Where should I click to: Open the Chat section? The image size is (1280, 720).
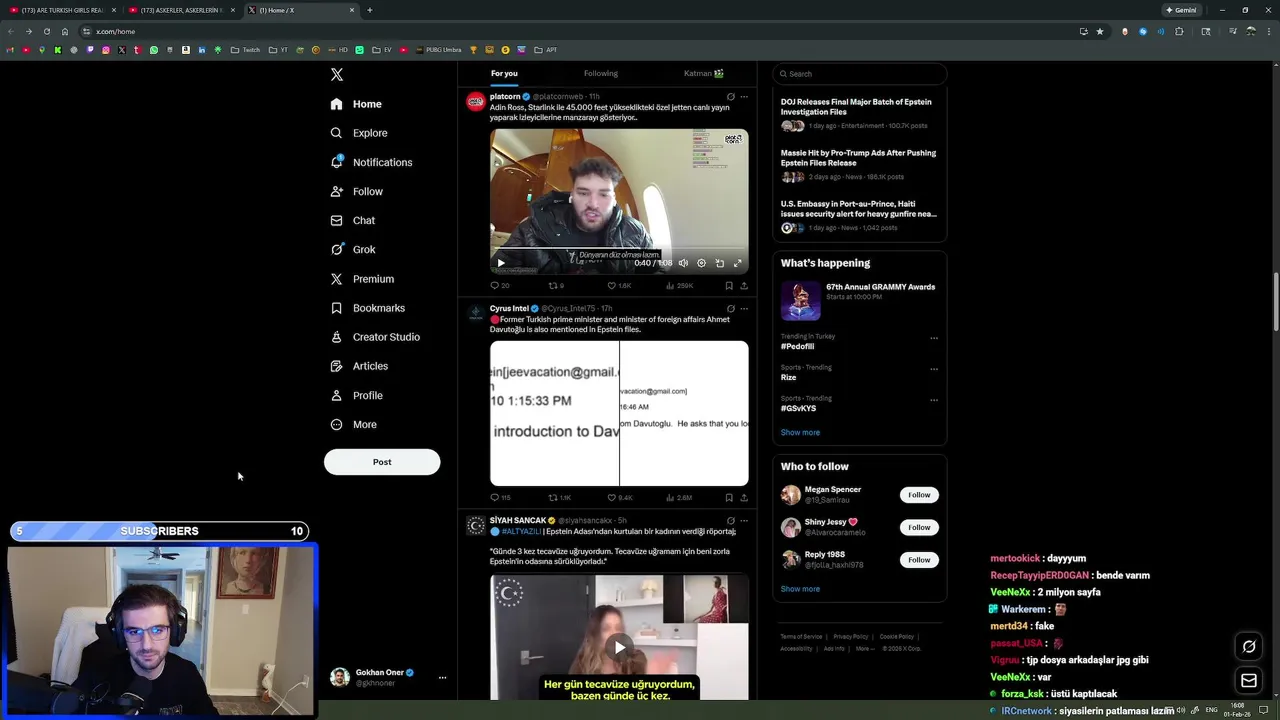pyautogui.click(x=353, y=220)
